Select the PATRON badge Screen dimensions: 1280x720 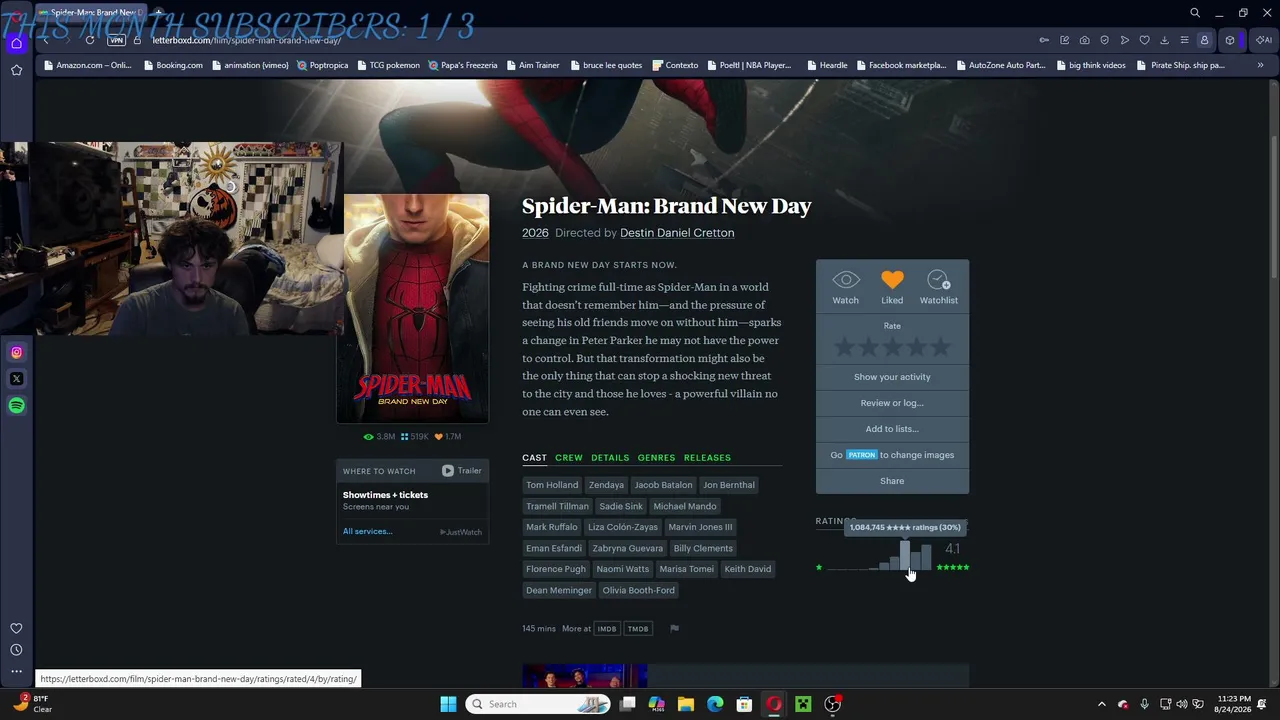(x=861, y=455)
